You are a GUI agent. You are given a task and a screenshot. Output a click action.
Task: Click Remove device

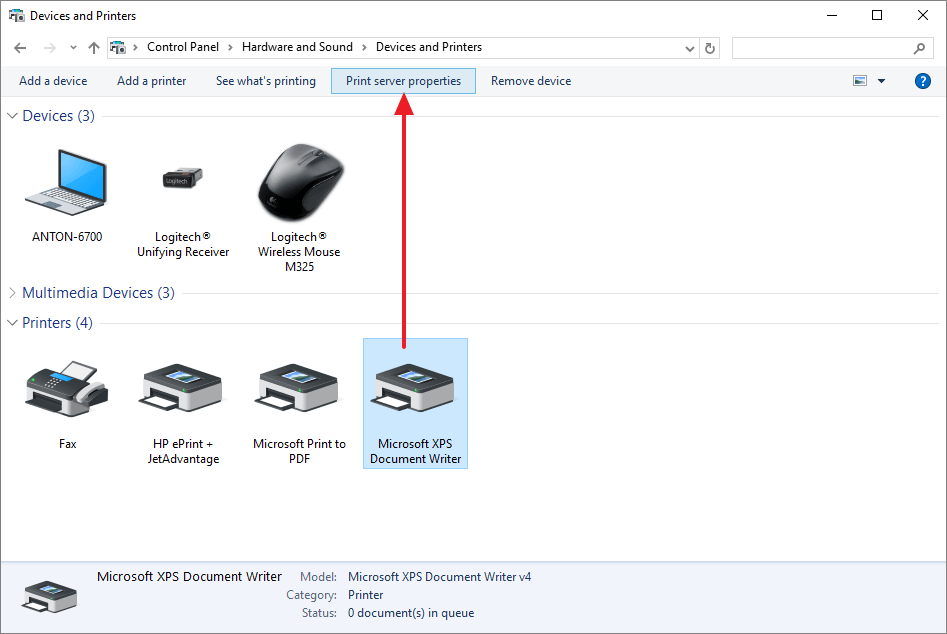pyautogui.click(x=531, y=81)
